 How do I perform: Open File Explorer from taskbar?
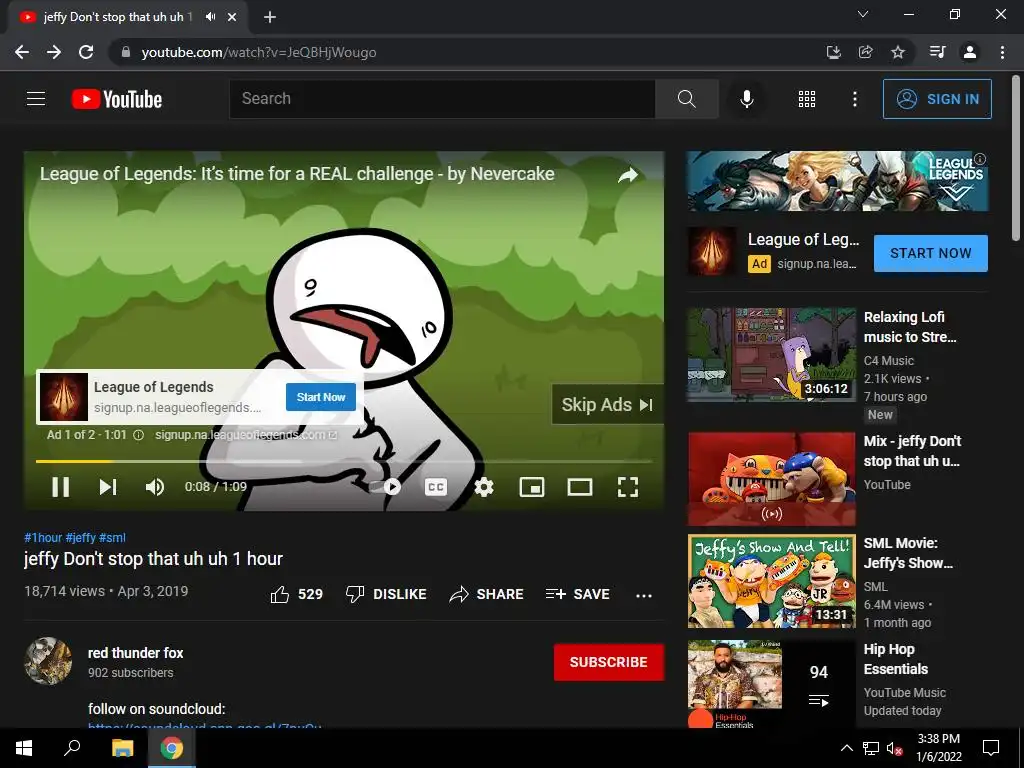tap(122, 748)
